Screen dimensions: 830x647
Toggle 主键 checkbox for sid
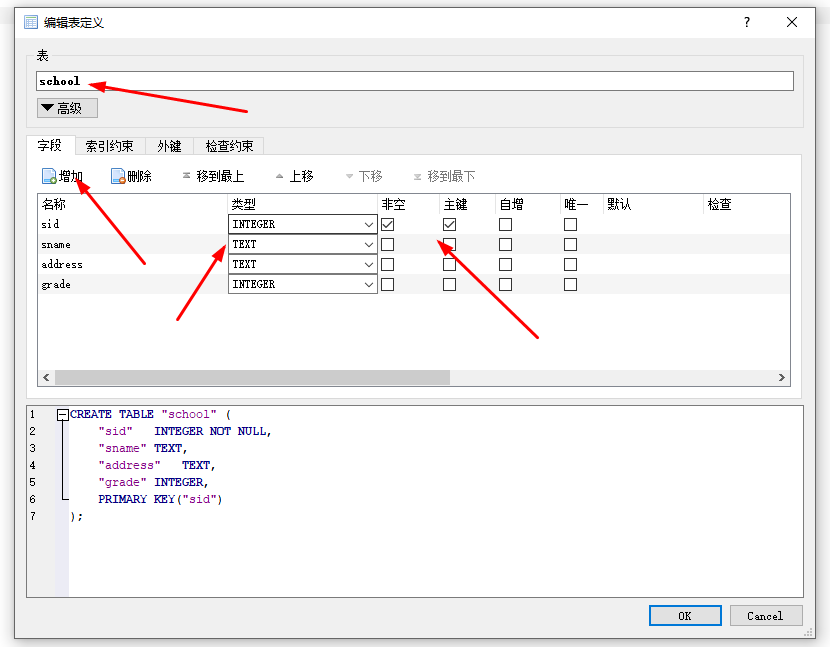pyautogui.click(x=449, y=224)
